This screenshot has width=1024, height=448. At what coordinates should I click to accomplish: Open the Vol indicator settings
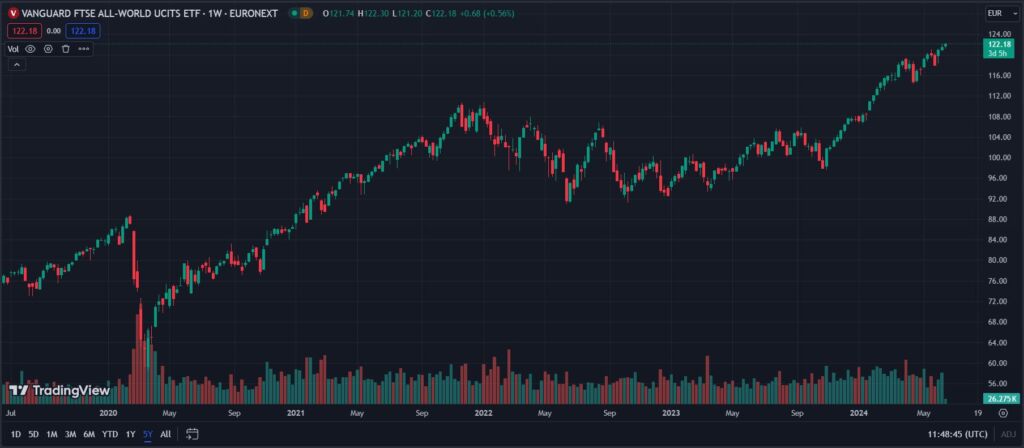[48, 48]
